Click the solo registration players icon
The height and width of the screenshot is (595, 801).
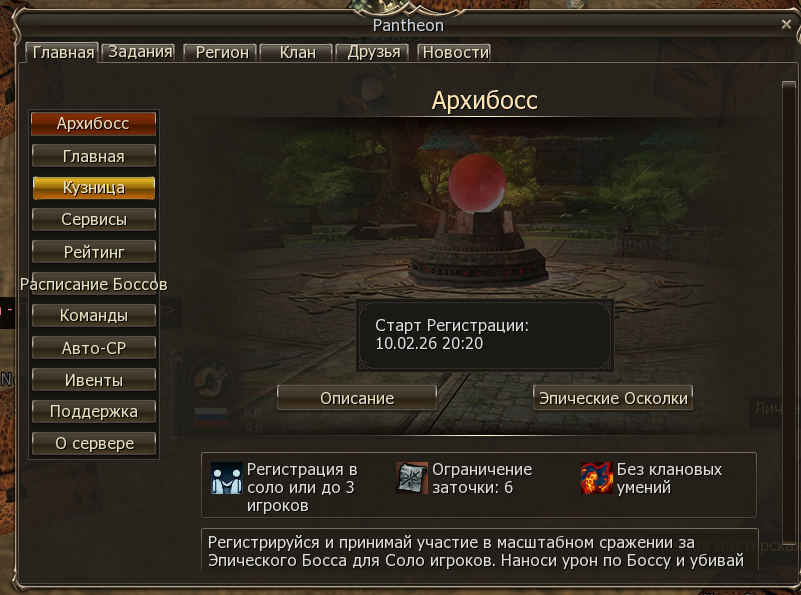point(227,478)
